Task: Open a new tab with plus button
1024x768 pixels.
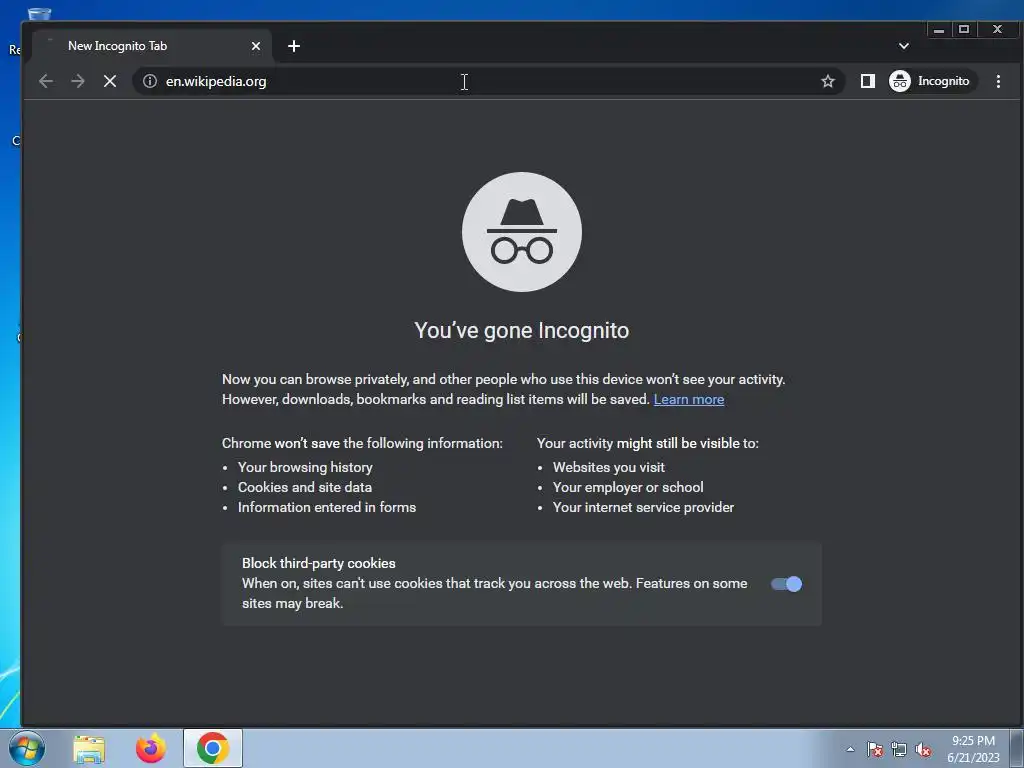Action: [x=294, y=46]
